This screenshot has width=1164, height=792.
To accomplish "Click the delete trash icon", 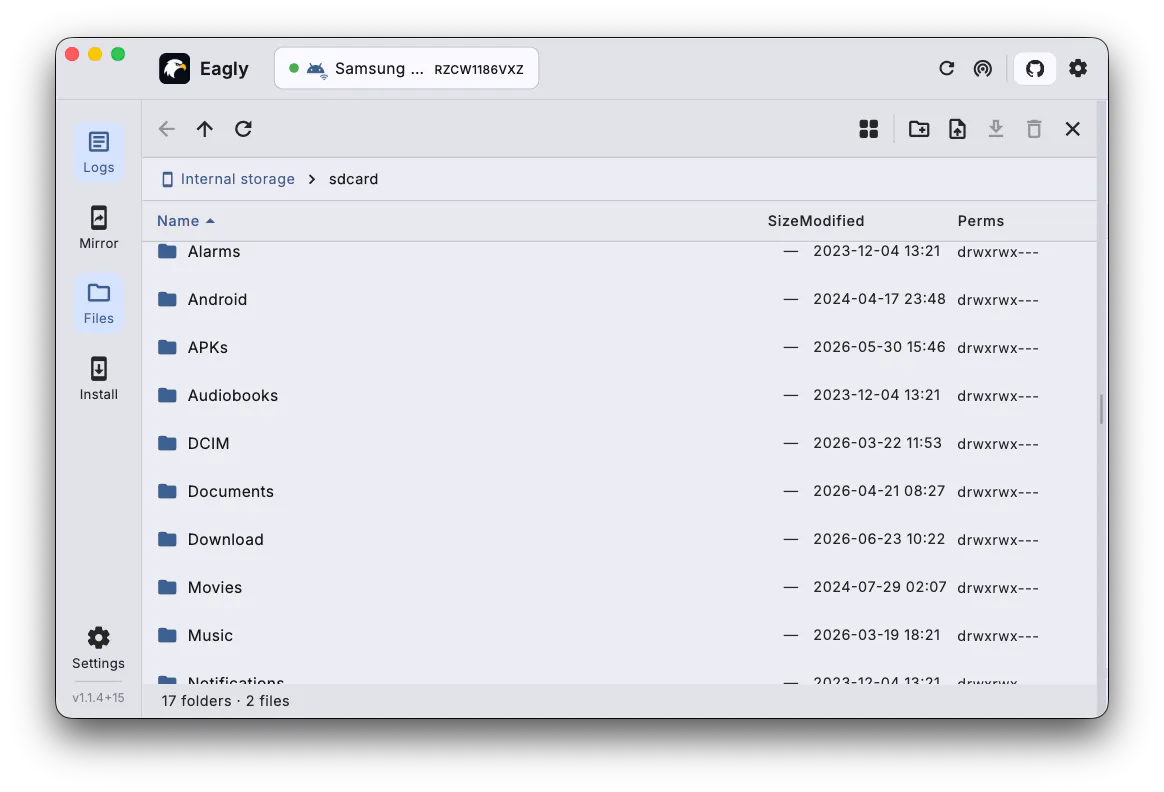I will (x=1034, y=129).
